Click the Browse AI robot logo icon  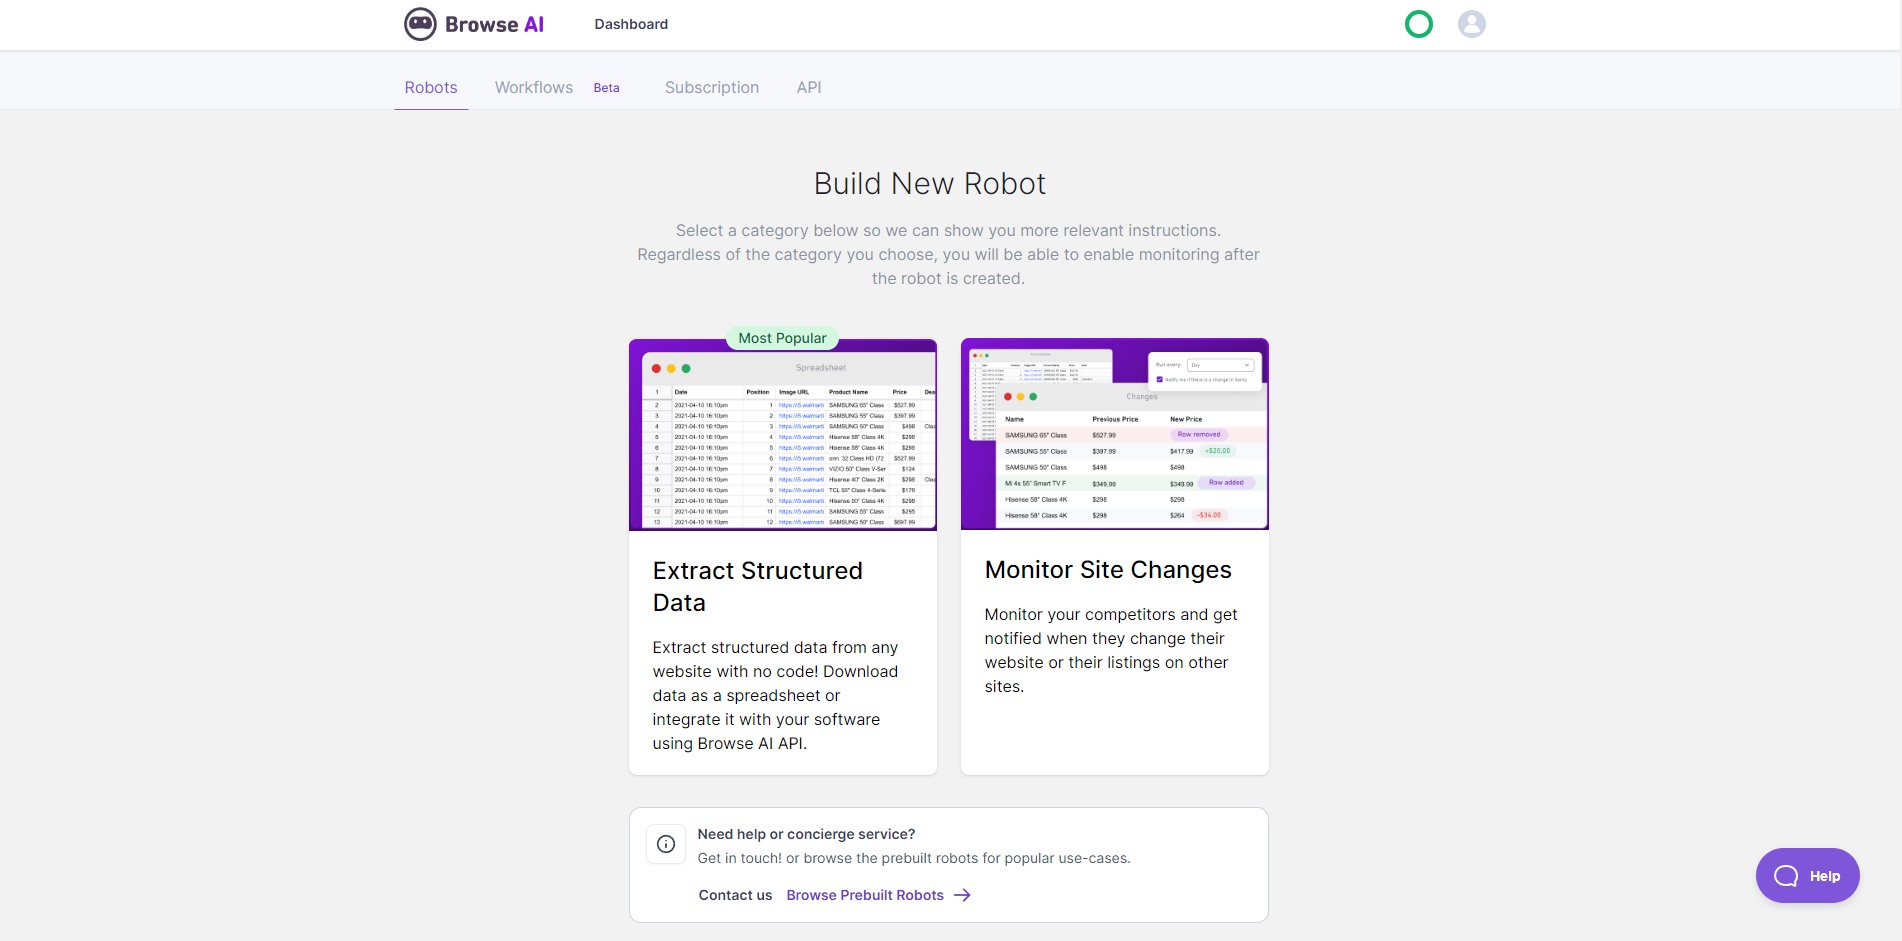click(x=420, y=24)
